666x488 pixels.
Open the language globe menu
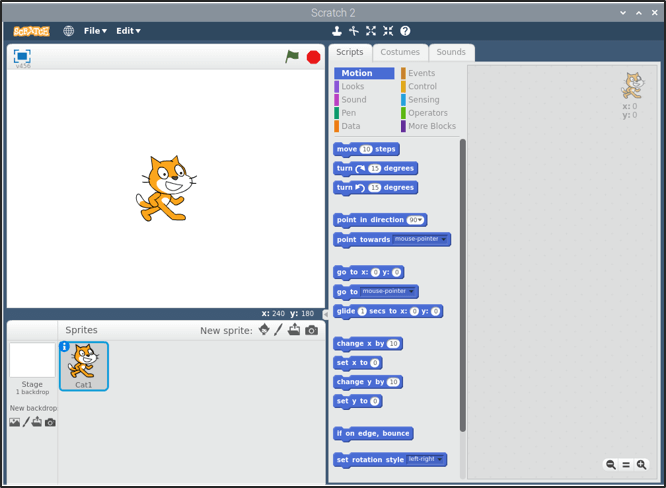68,31
